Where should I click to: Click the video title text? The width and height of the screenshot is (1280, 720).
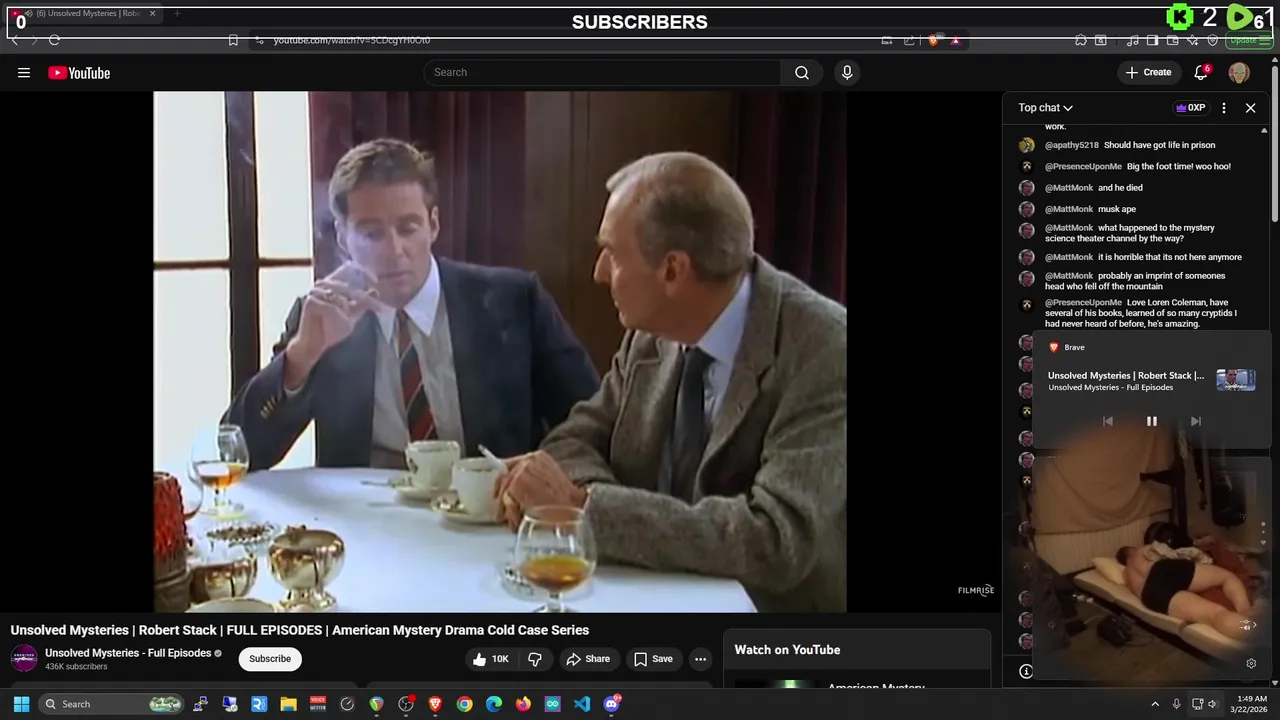(x=300, y=630)
